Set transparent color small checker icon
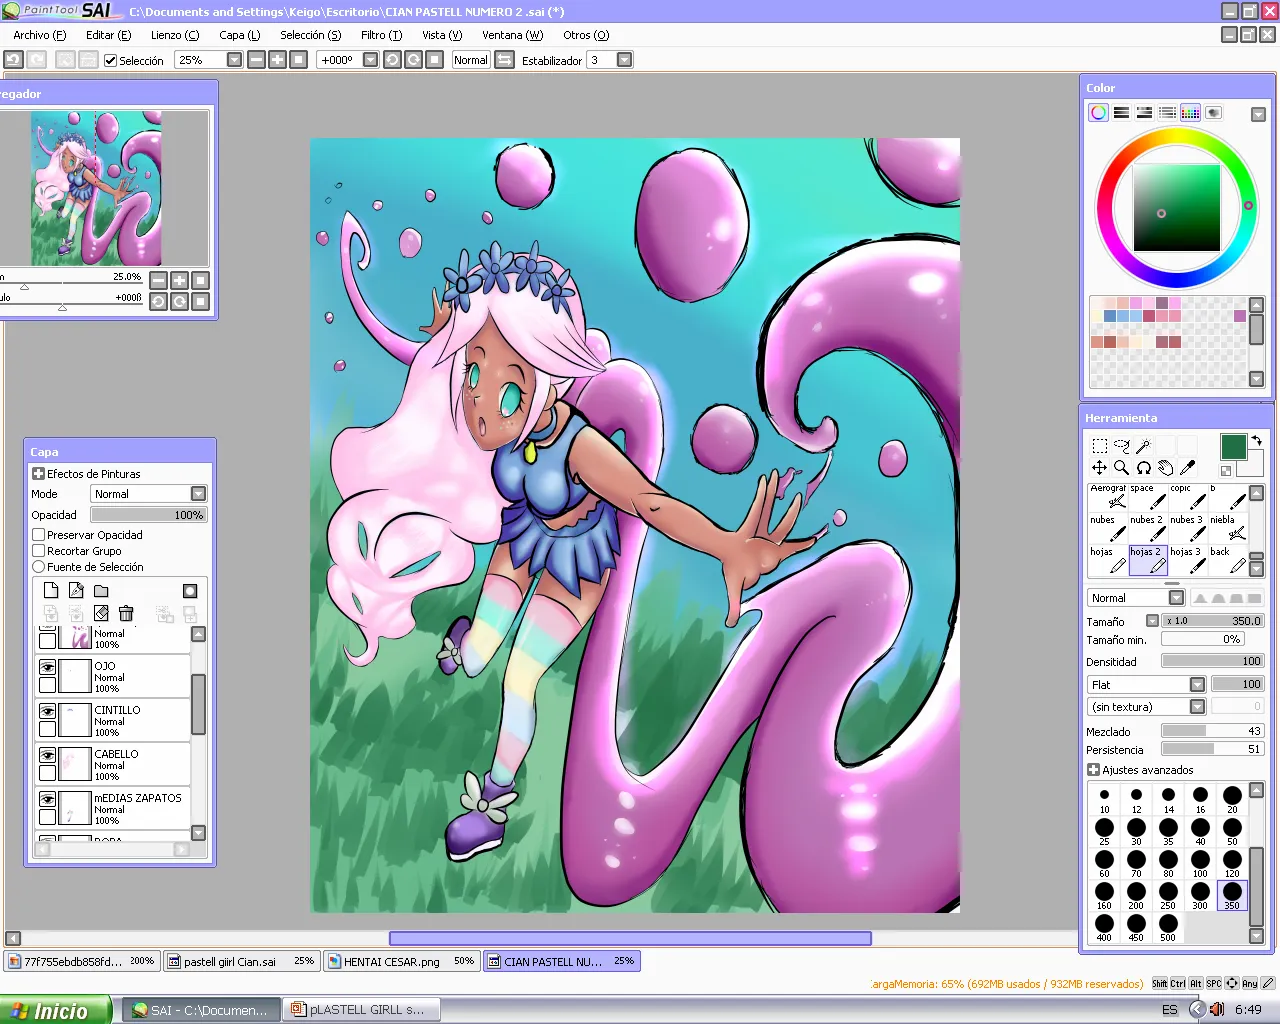The height and width of the screenshot is (1024, 1280). click(x=1226, y=471)
